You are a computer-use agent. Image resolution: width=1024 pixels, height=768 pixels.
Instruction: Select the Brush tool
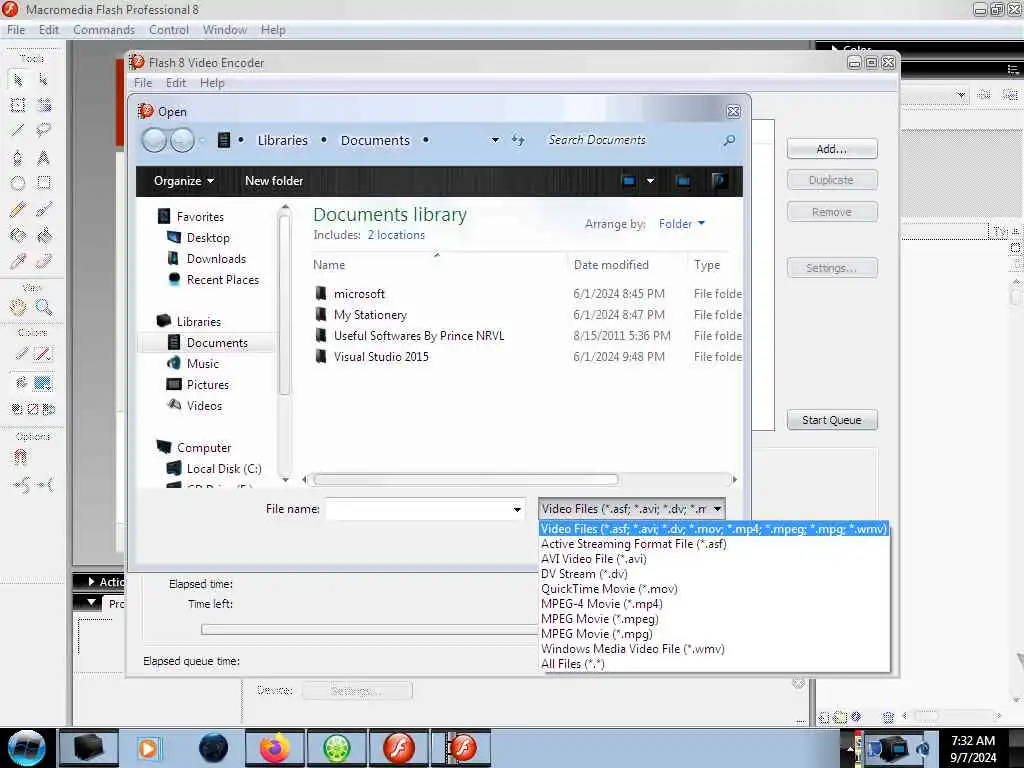[44, 209]
